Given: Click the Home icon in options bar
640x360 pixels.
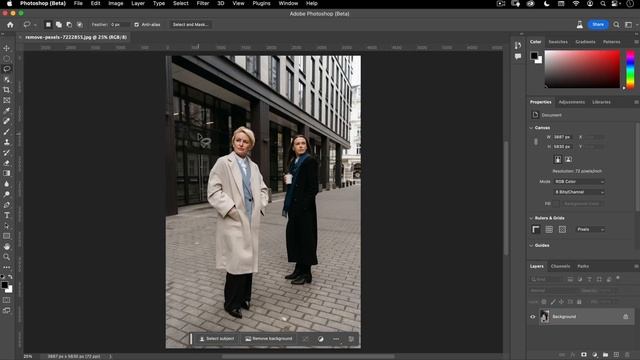Looking at the screenshot, I should tap(10, 24).
